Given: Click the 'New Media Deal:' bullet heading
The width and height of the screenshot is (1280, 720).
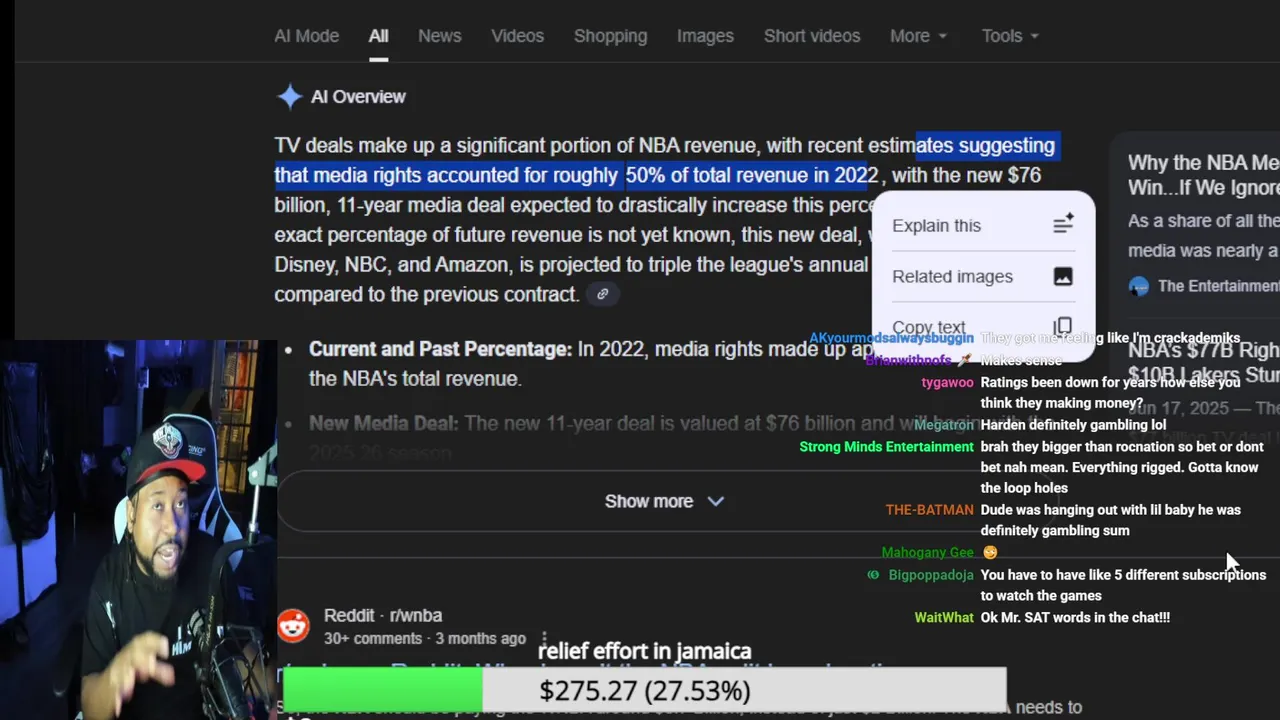Looking at the screenshot, I should point(383,423).
